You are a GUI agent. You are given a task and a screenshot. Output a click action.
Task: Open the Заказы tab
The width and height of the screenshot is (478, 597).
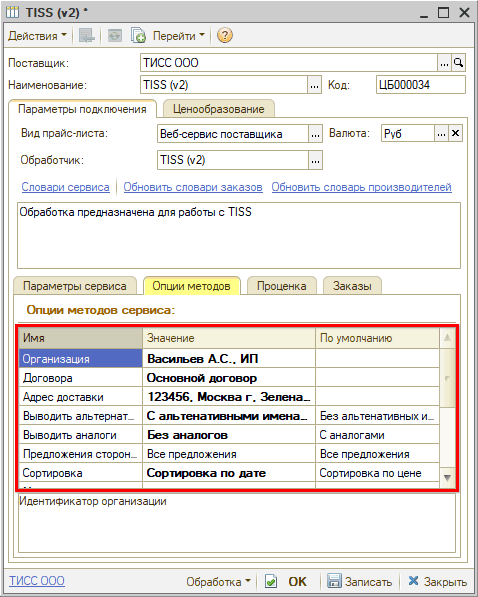click(x=352, y=286)
